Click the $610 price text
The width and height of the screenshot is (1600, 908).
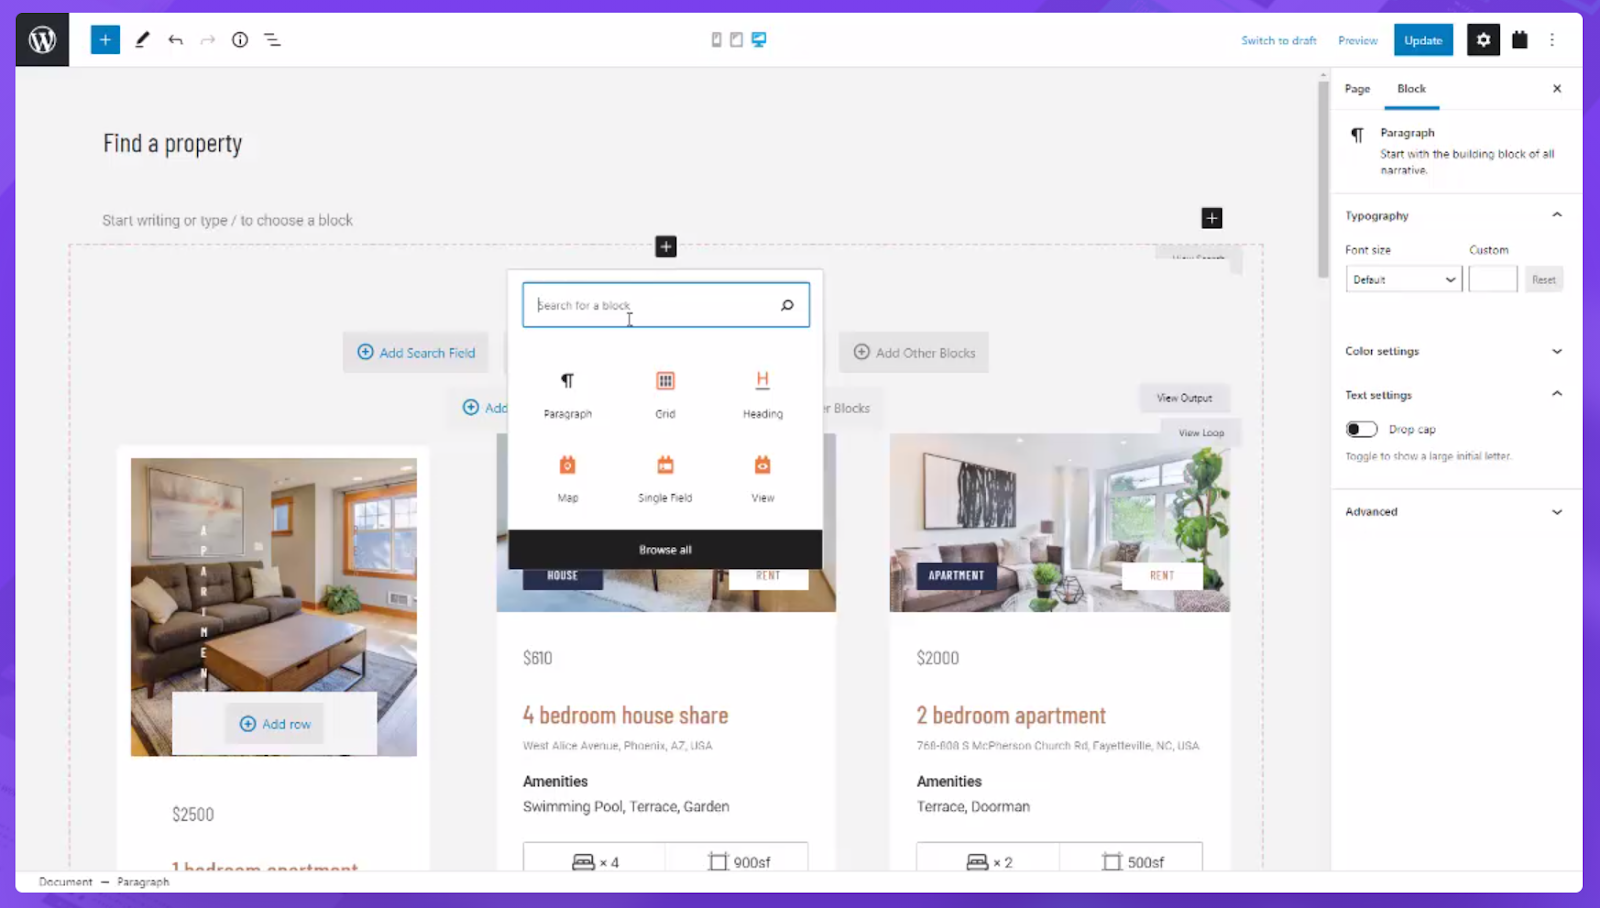[x=537, y=658]
